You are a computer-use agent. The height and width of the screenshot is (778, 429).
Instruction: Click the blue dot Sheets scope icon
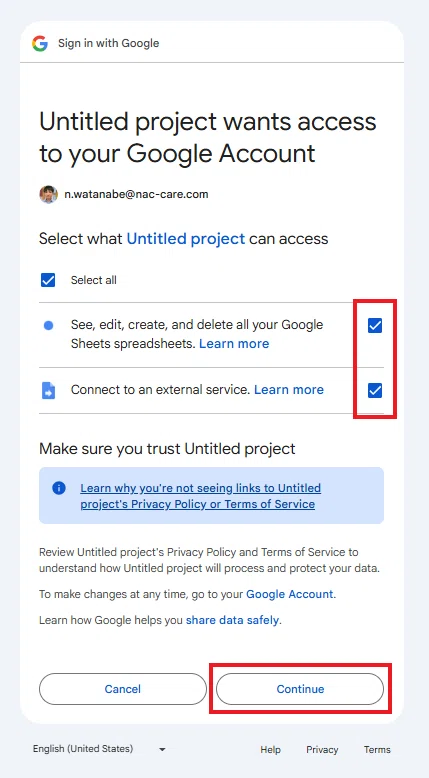pyautogui.click(x=48, y=325)
